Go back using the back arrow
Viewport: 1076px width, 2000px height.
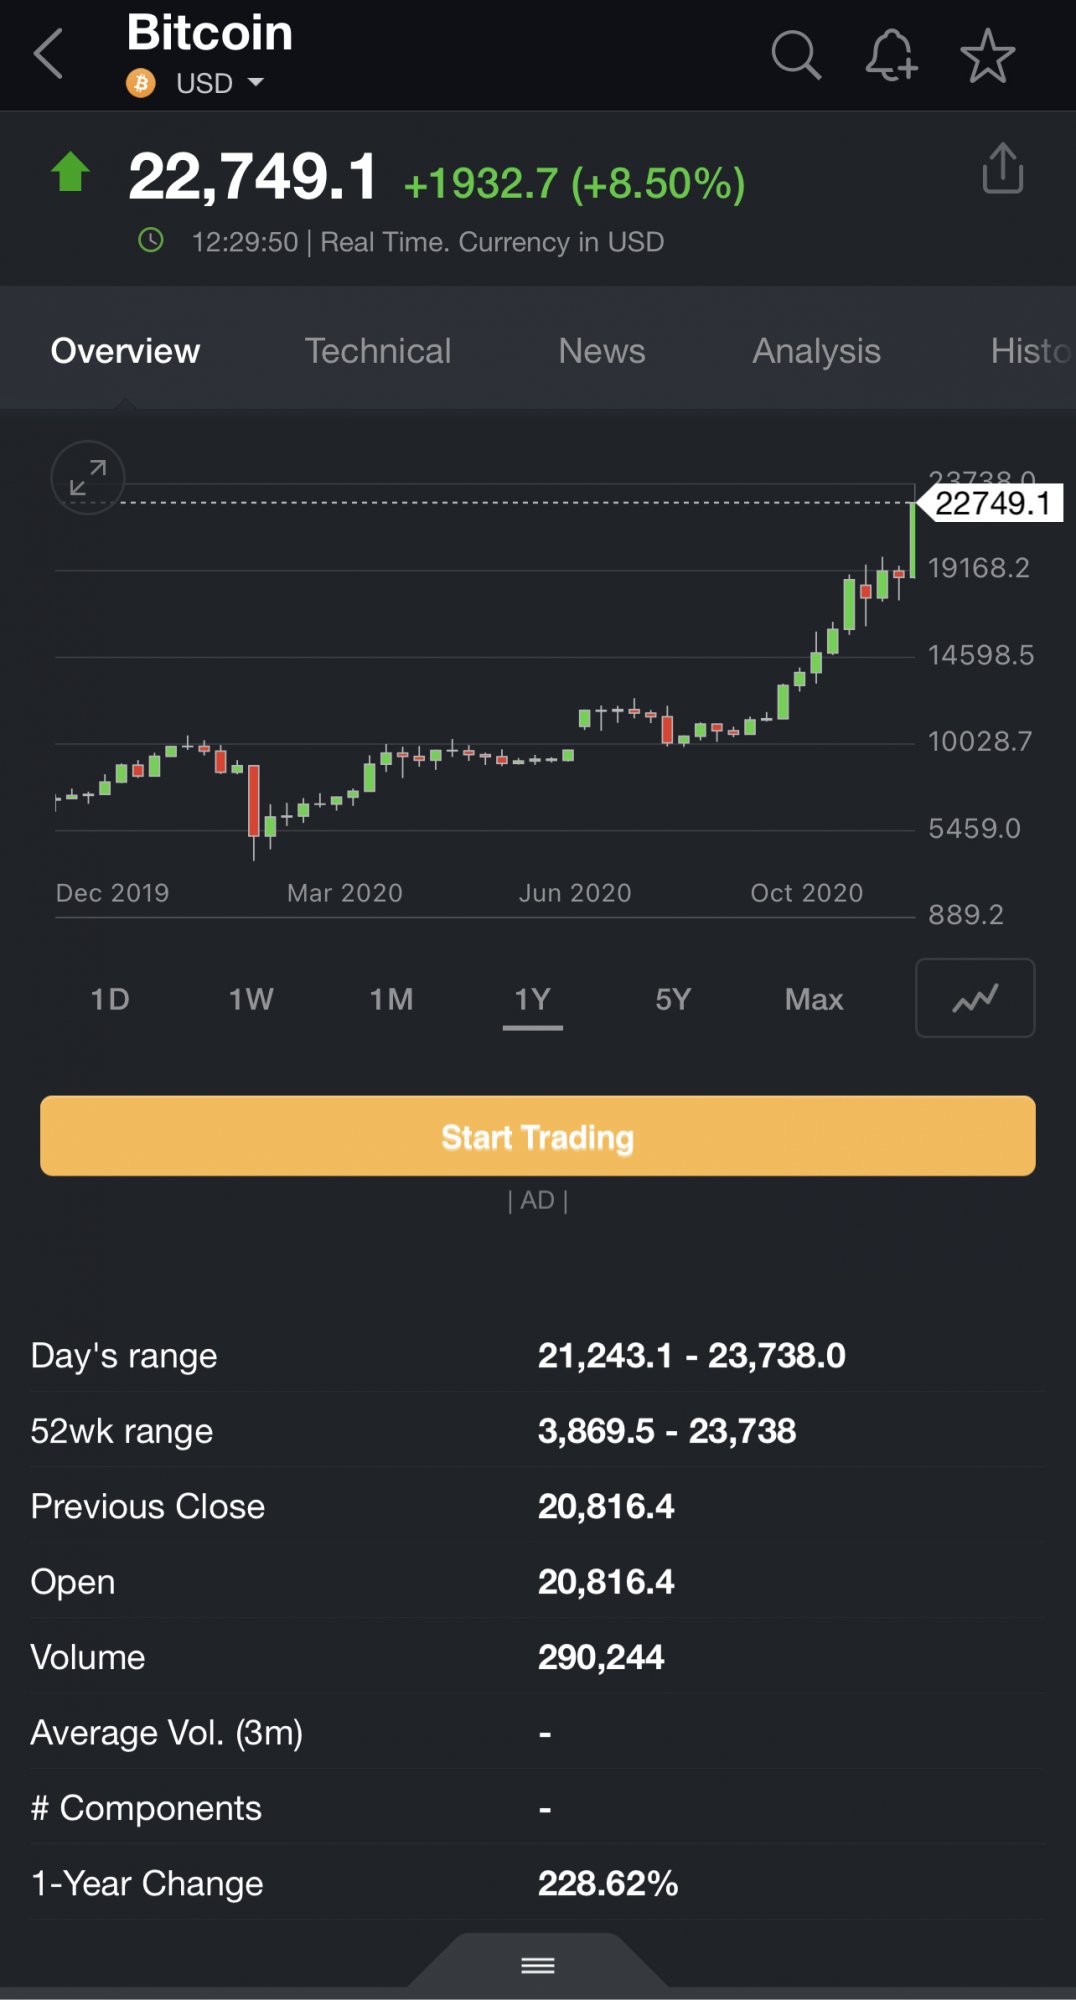pyautogui.click(x=49, y=53)
